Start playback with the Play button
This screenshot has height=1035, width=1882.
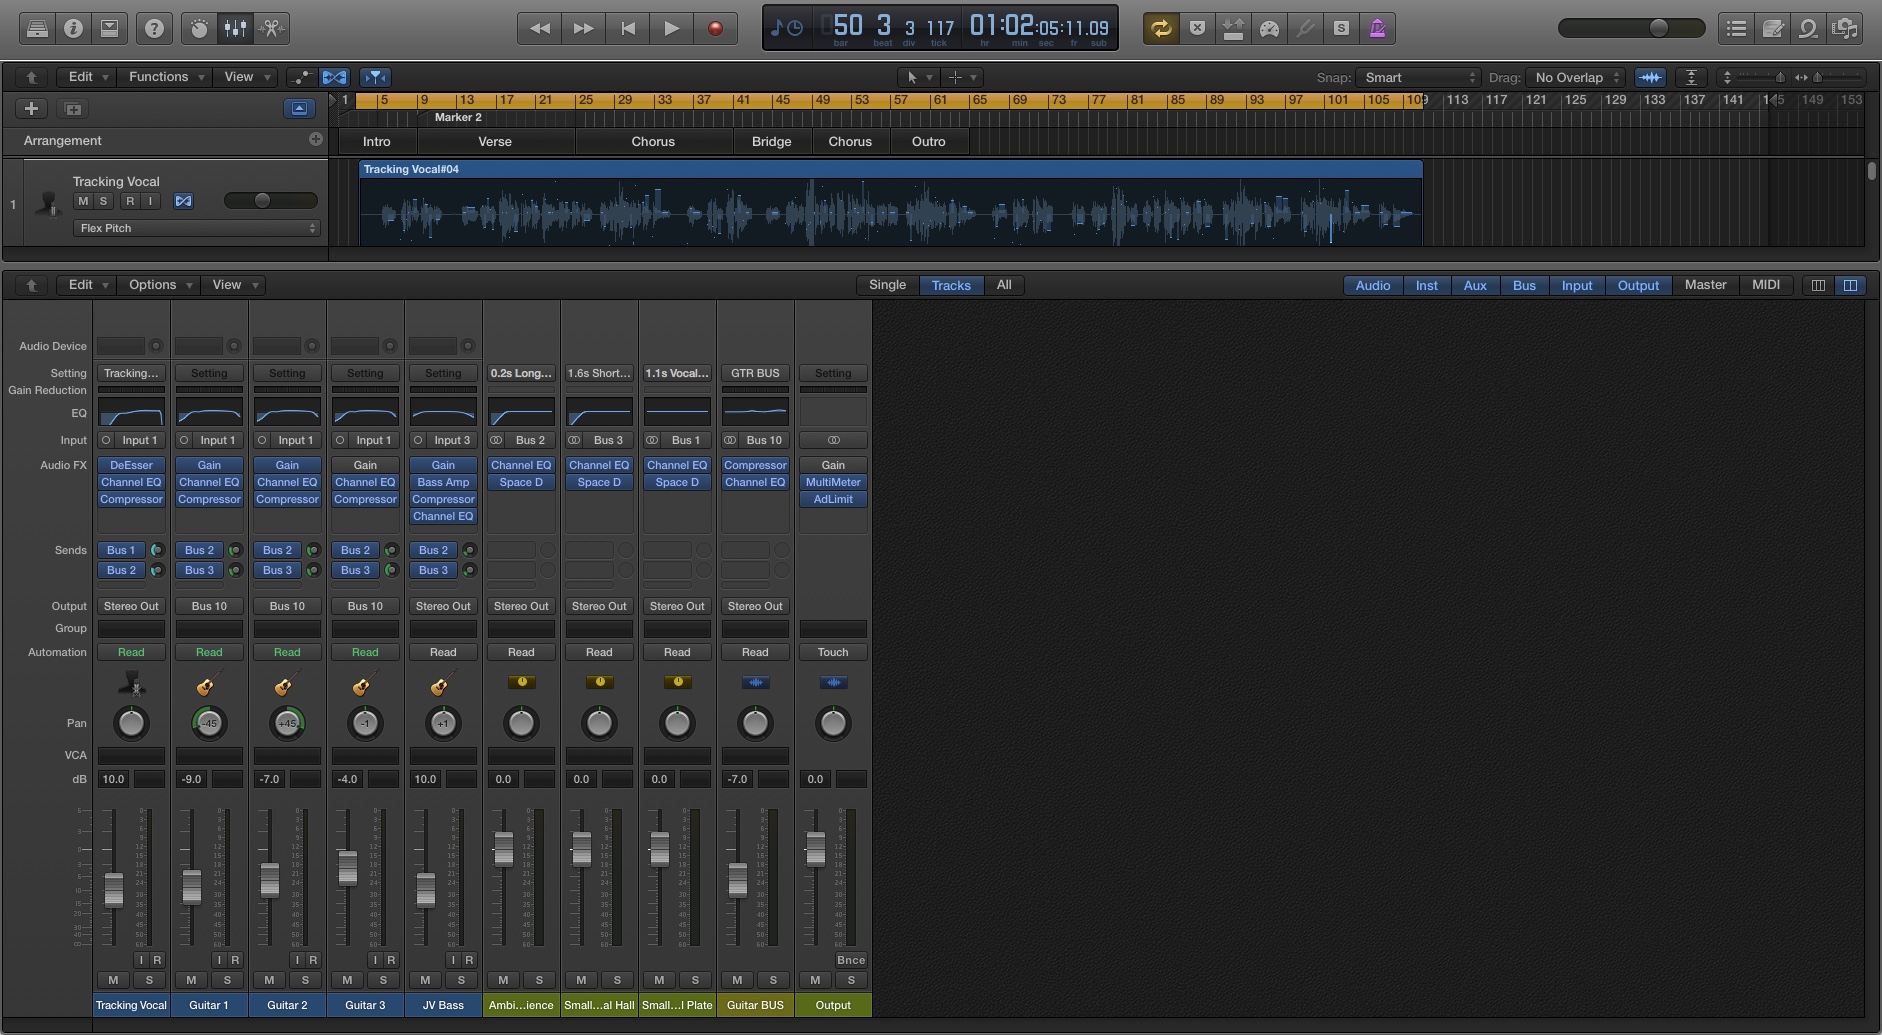[672, 28]
